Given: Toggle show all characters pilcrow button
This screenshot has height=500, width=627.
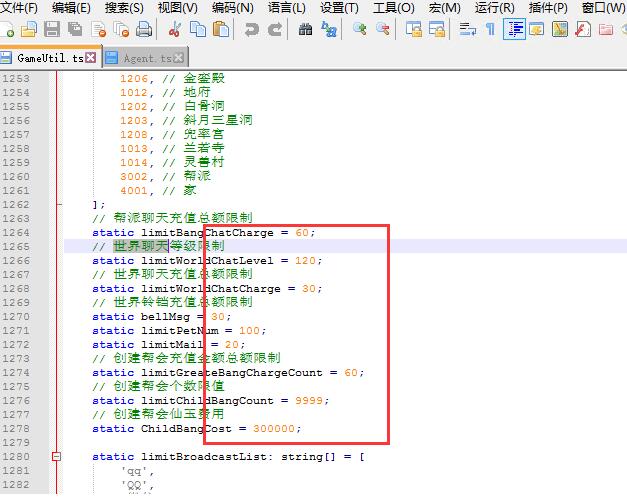Looking at the screenshot, I should [490, 30].
